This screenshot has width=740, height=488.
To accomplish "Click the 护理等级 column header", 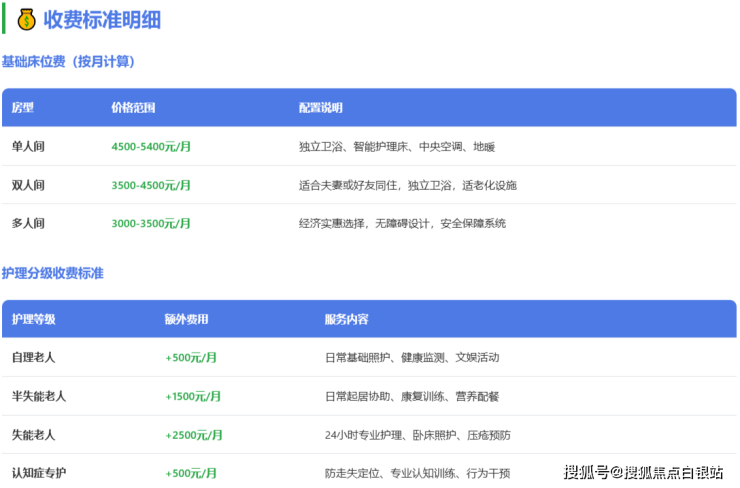I will 34,320.
